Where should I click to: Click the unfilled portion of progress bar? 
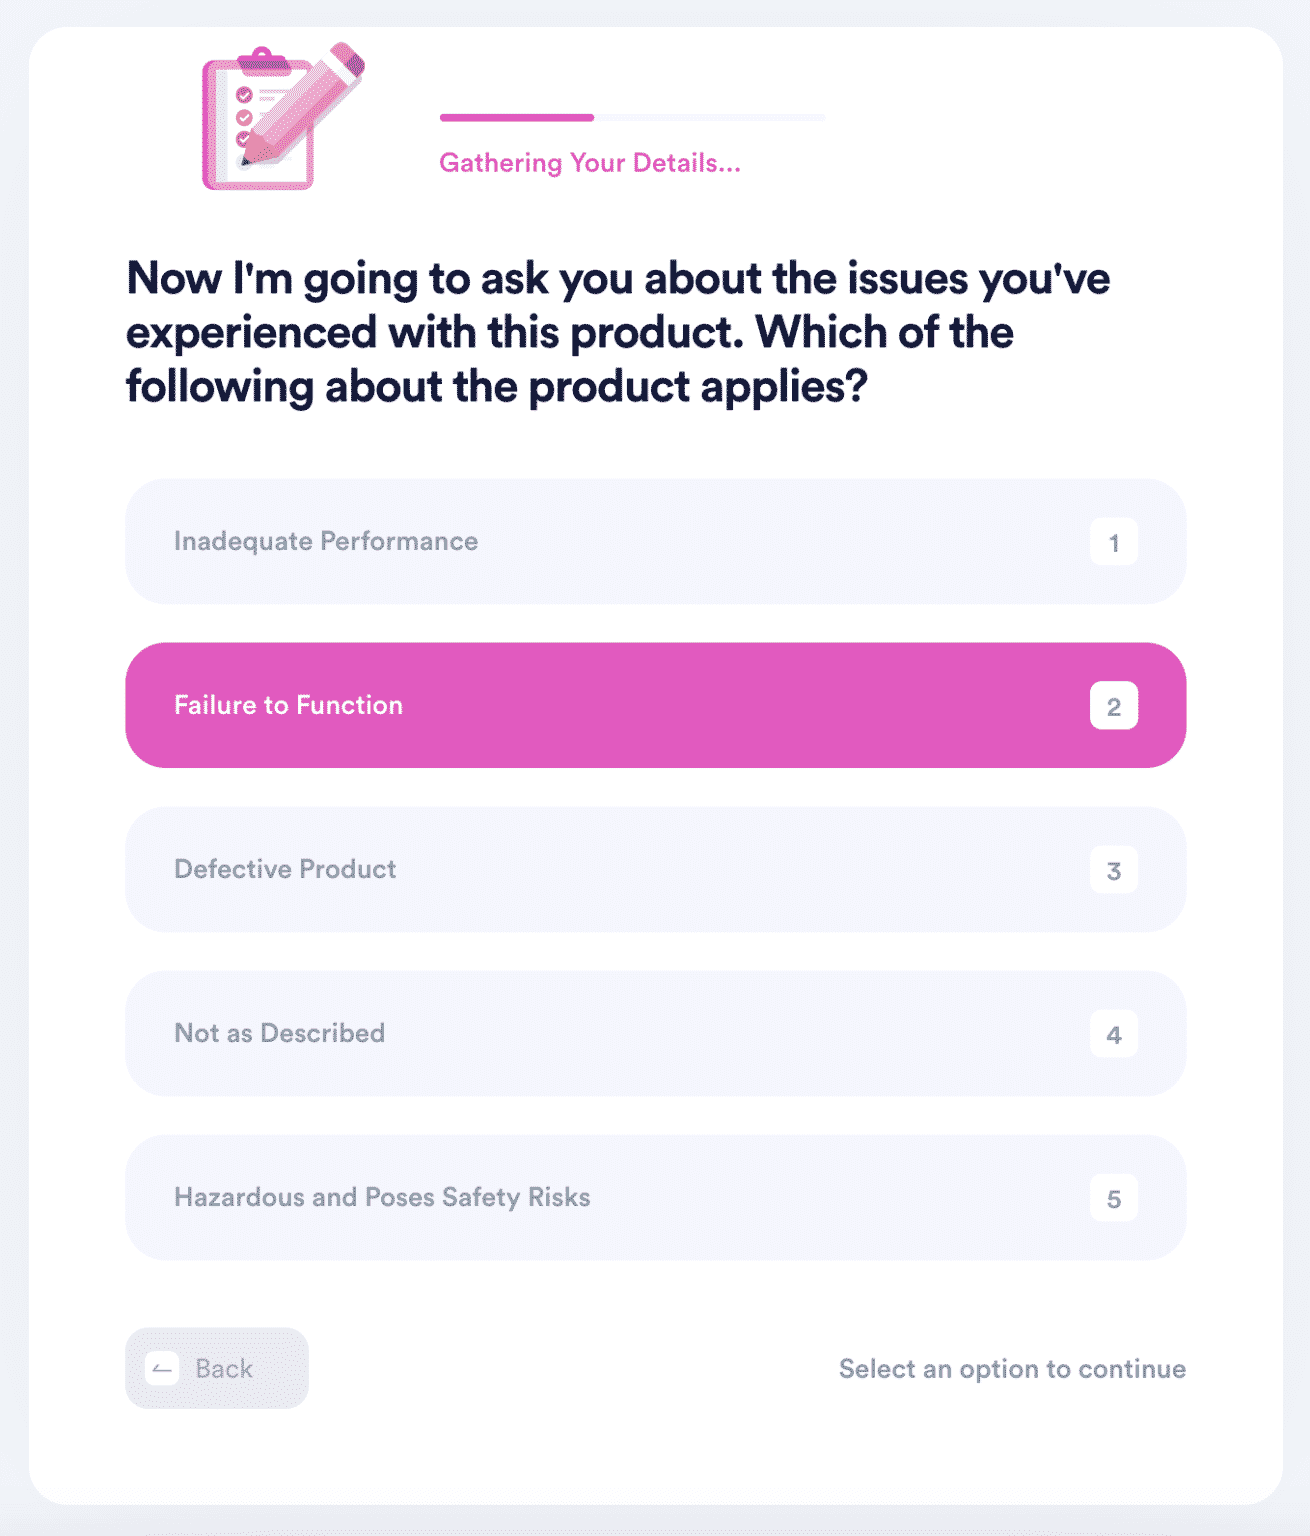(709, 117)
